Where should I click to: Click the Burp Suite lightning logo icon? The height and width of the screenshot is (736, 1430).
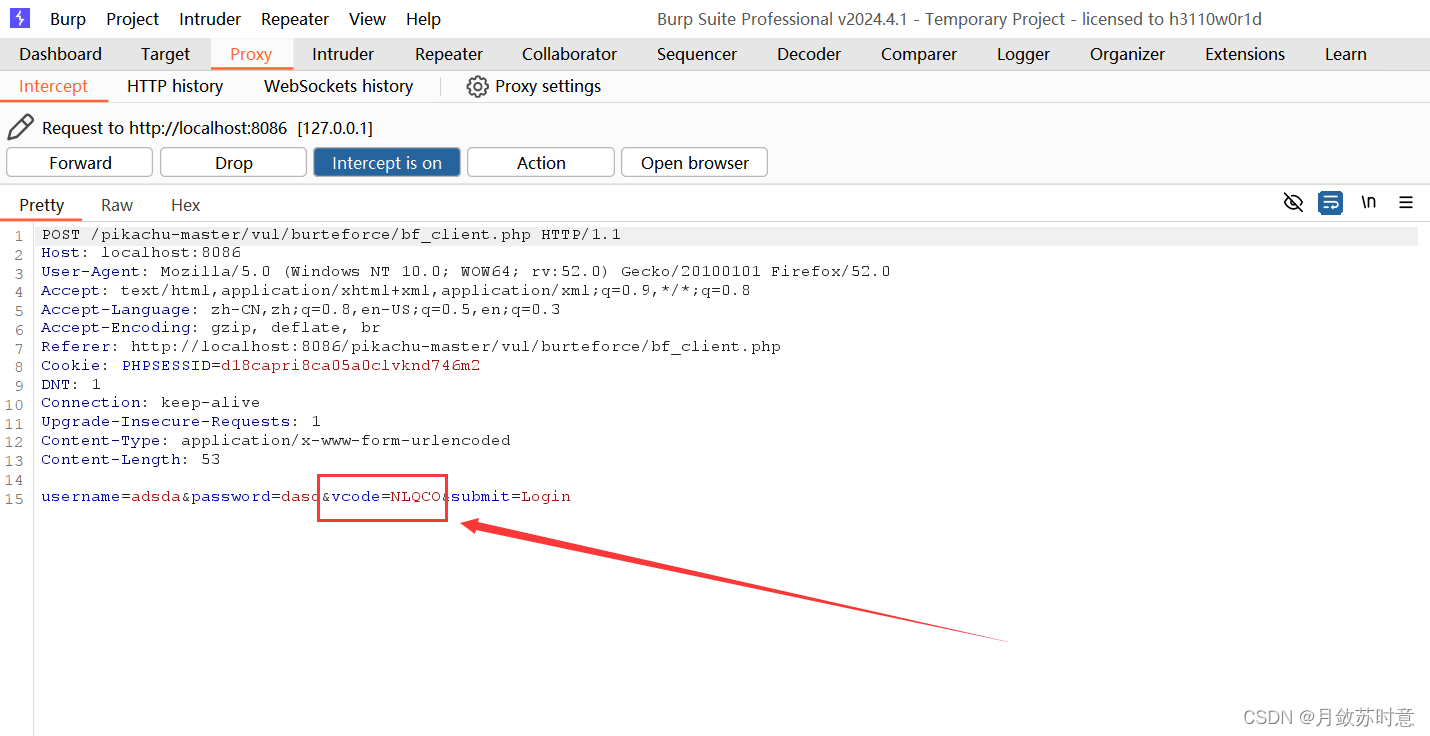[20, 18]
